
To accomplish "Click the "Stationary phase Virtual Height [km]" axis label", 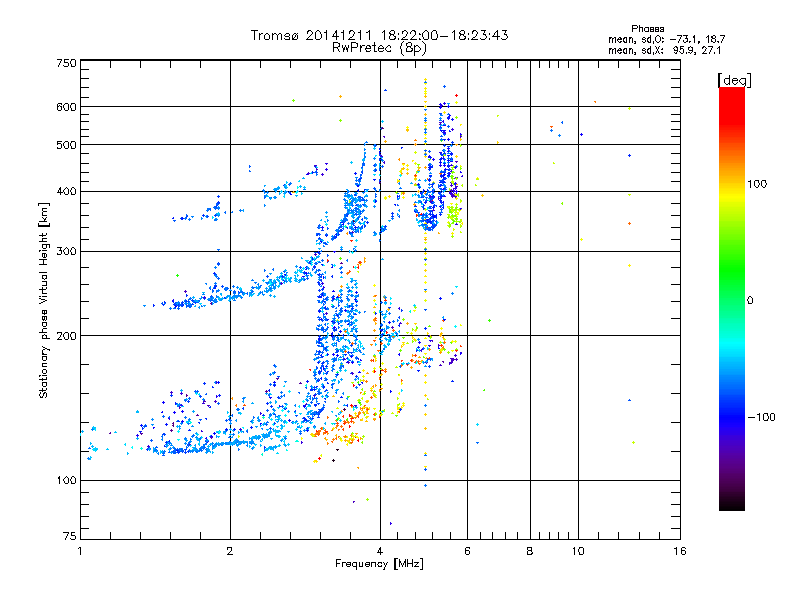I will 44,301.
